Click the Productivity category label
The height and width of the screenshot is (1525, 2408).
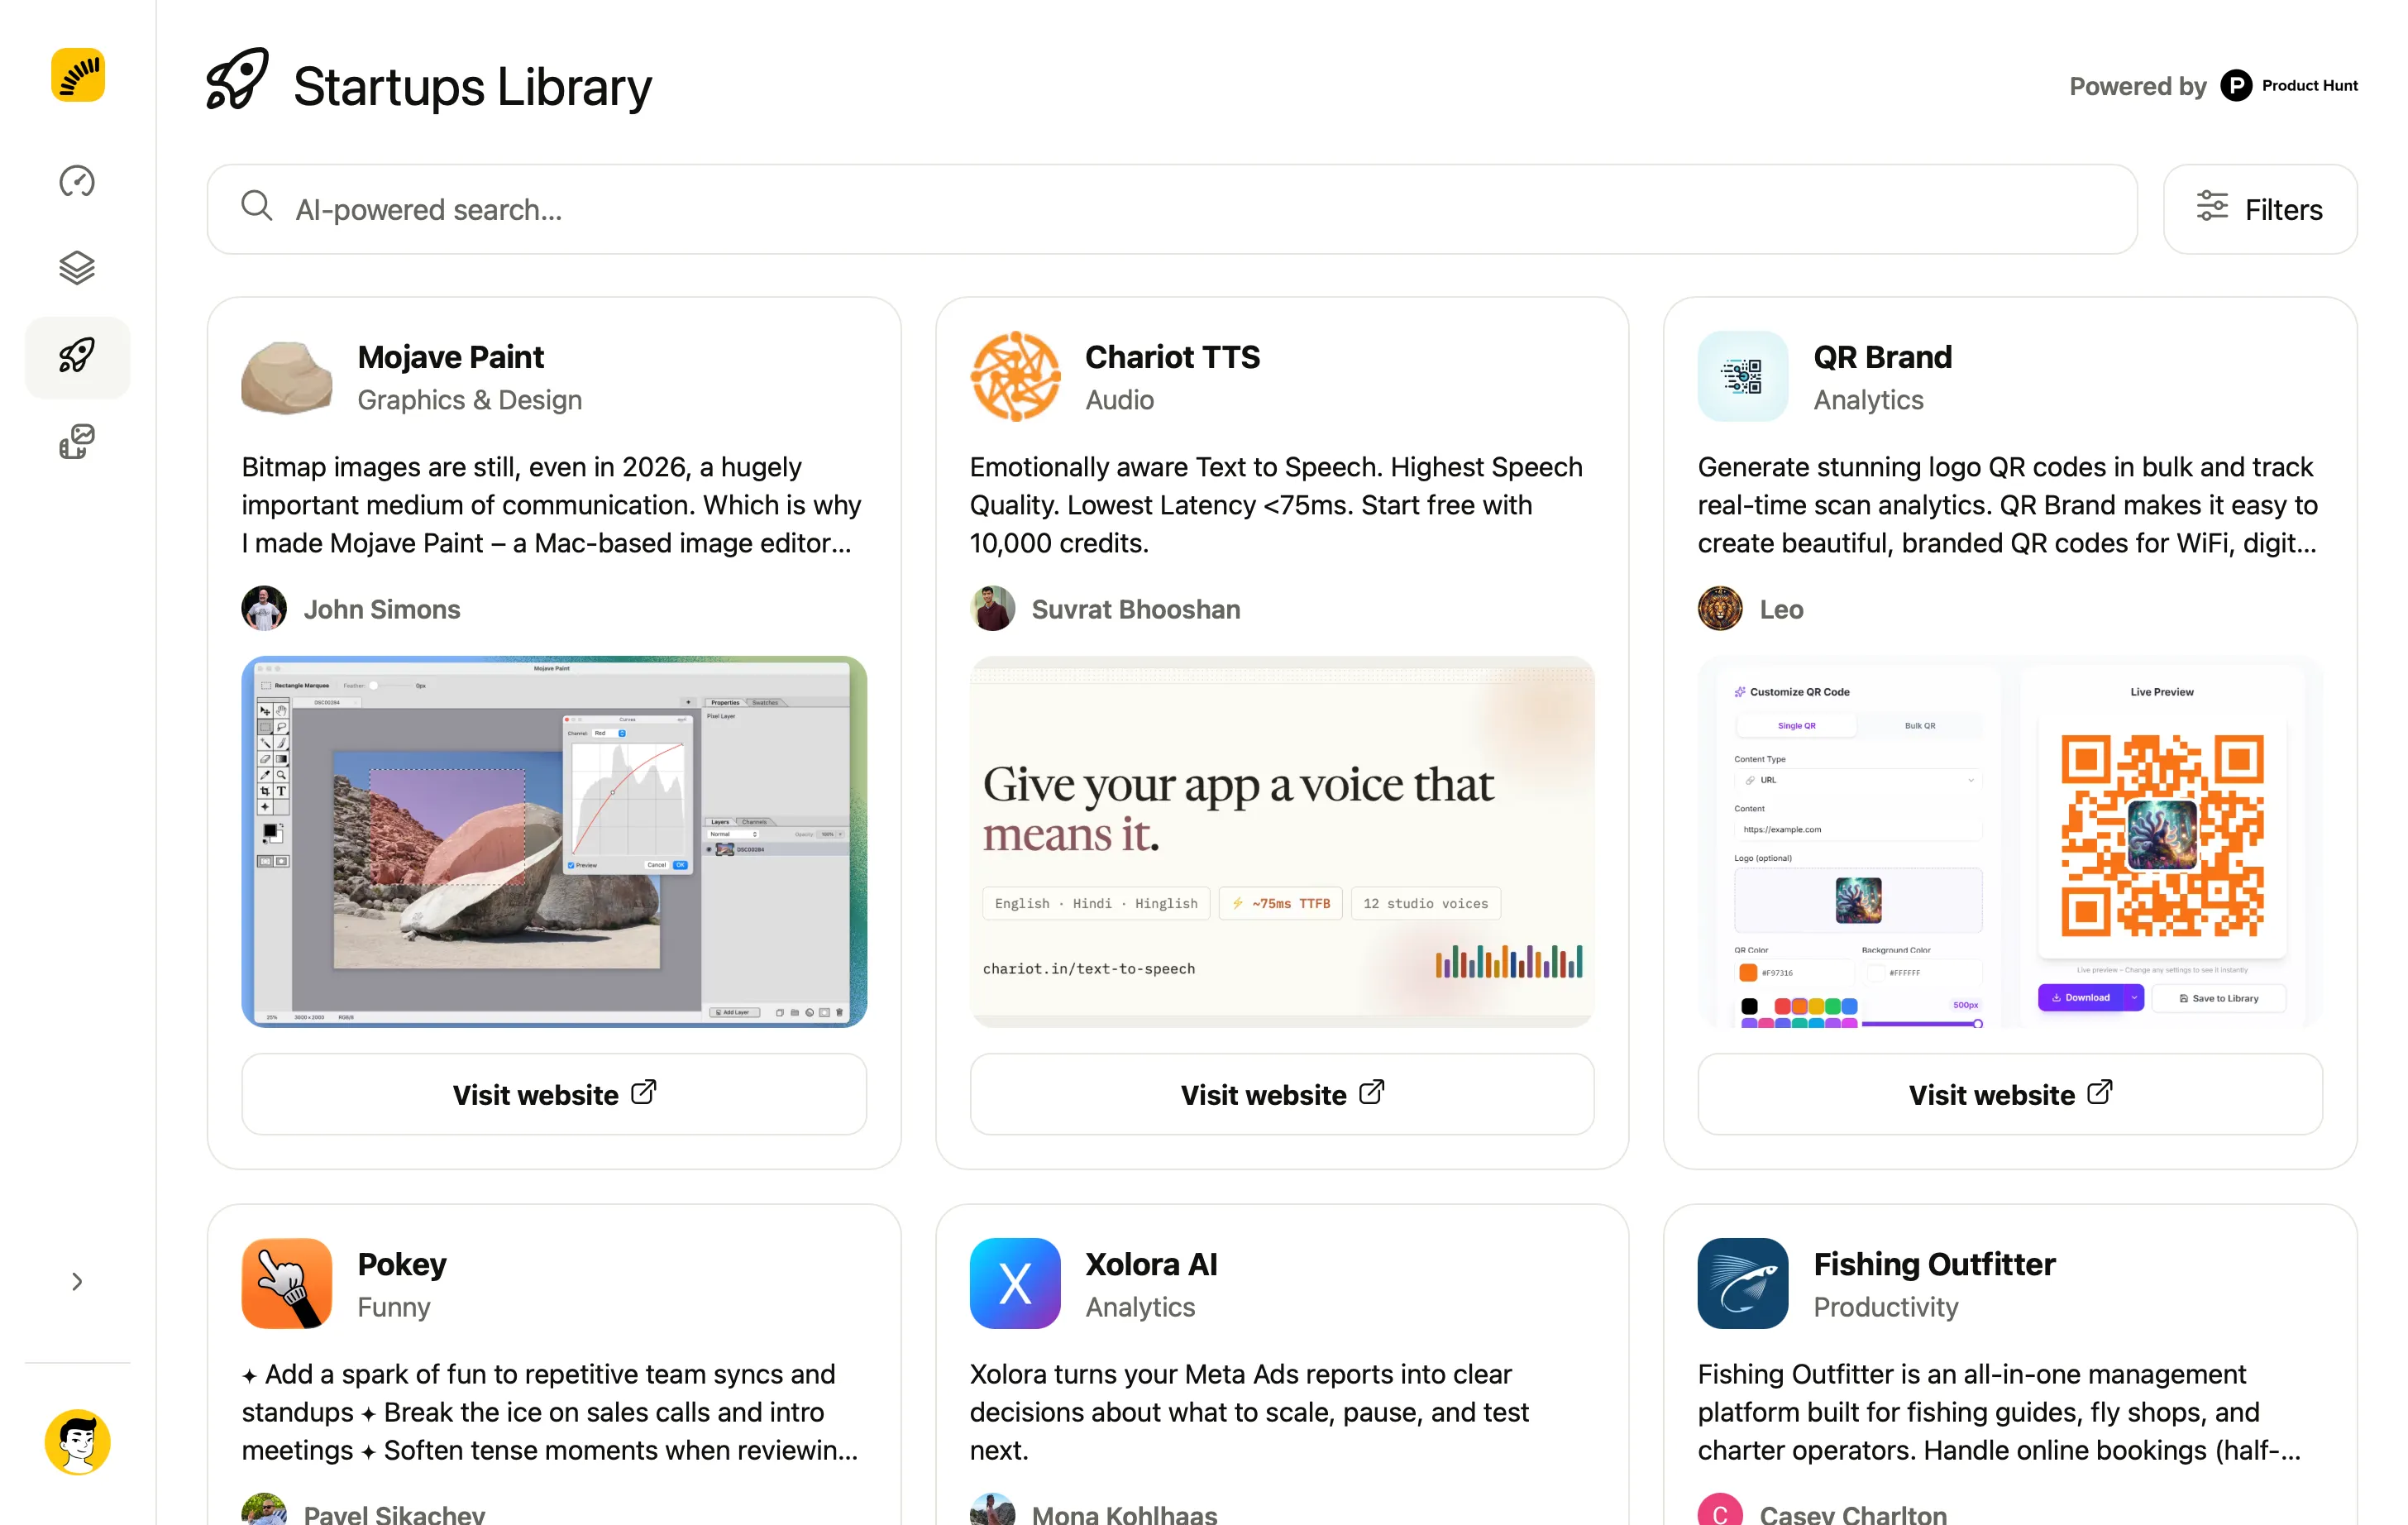tap(1886, 1307)
